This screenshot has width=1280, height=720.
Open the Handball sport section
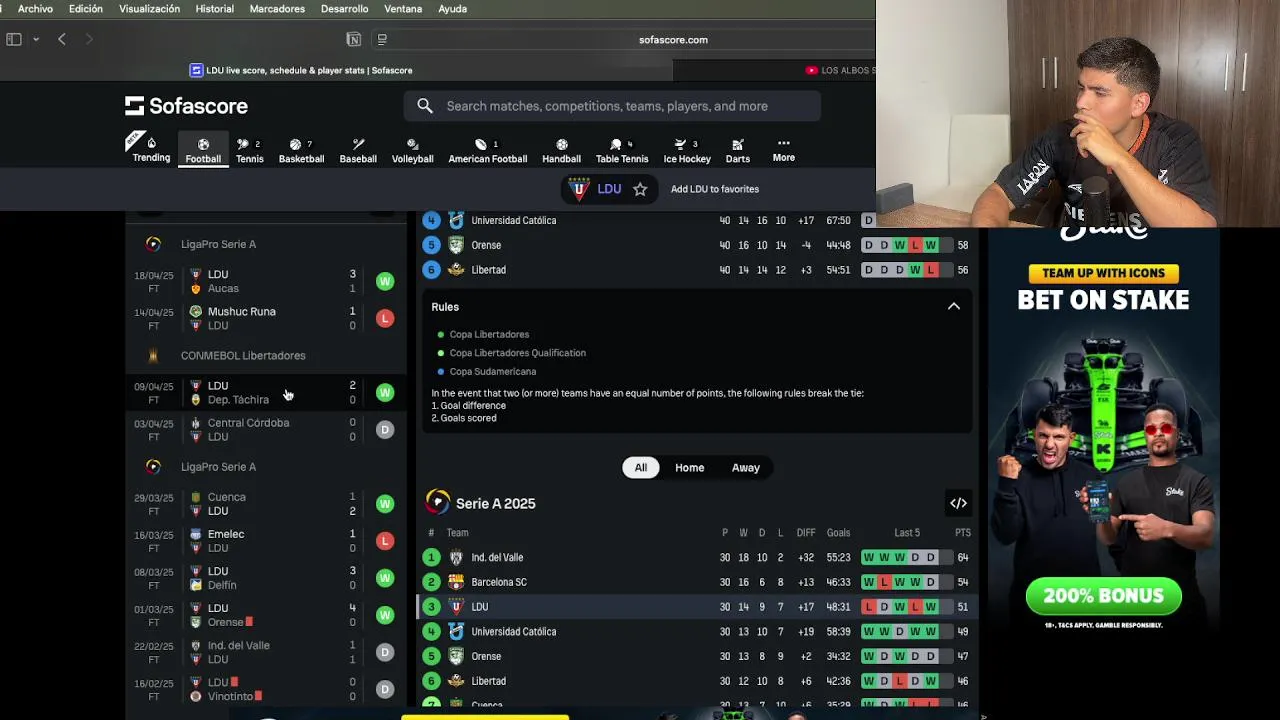tap(561, 151)
